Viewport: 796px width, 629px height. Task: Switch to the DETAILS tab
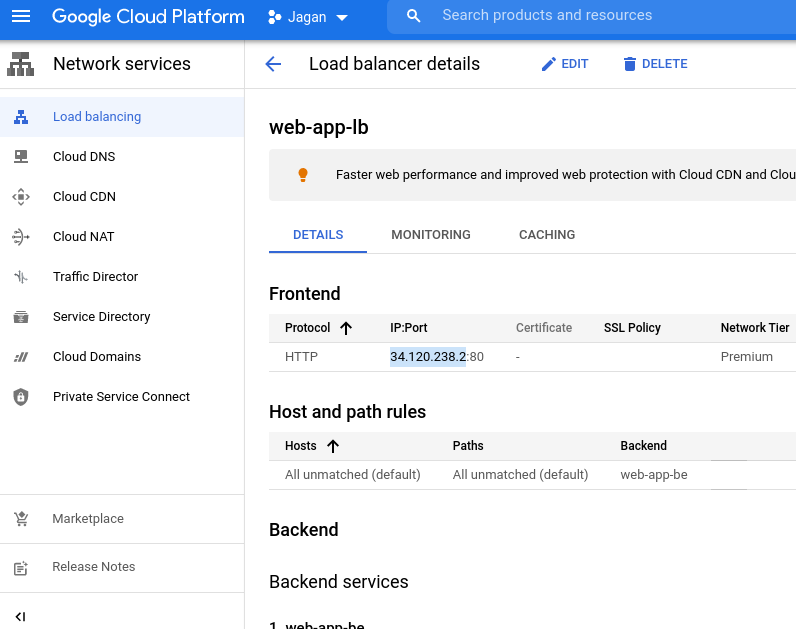318,235
